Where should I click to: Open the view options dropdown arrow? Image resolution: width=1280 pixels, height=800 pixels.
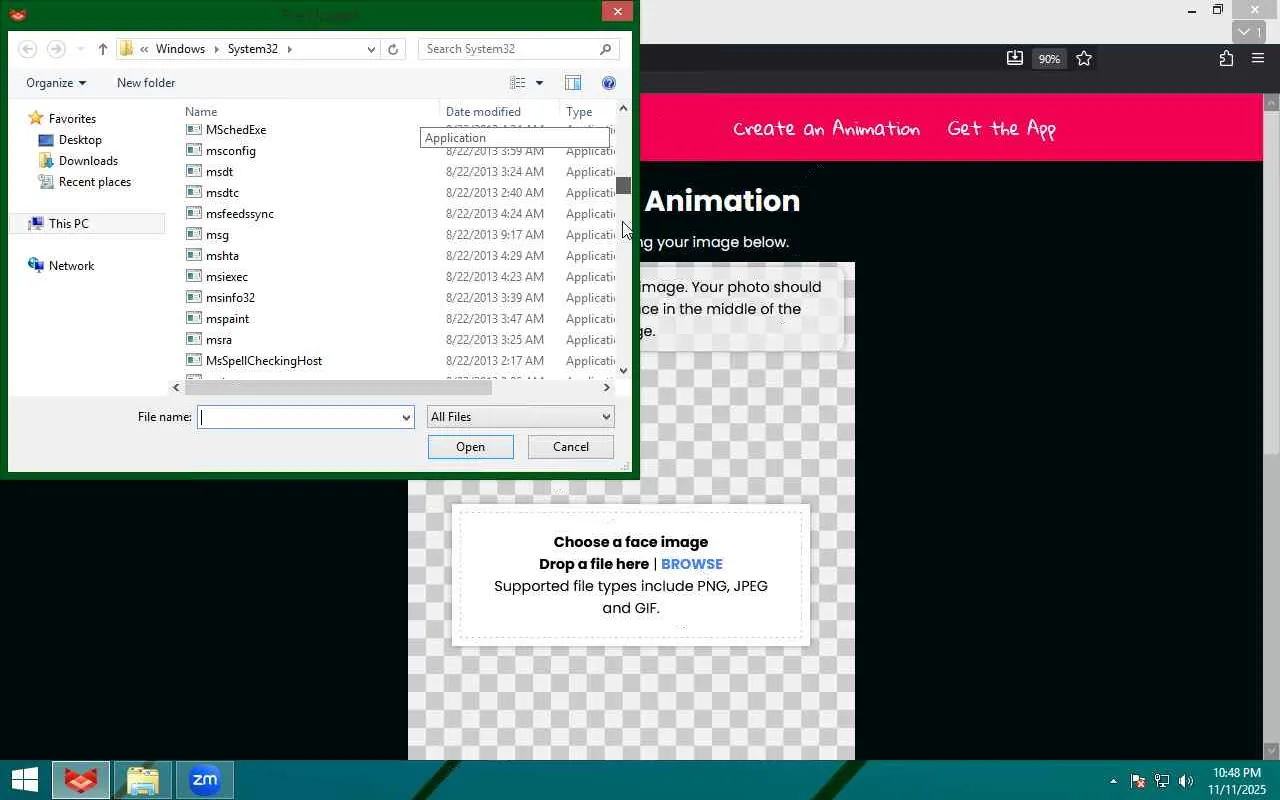tap(539, 83)
